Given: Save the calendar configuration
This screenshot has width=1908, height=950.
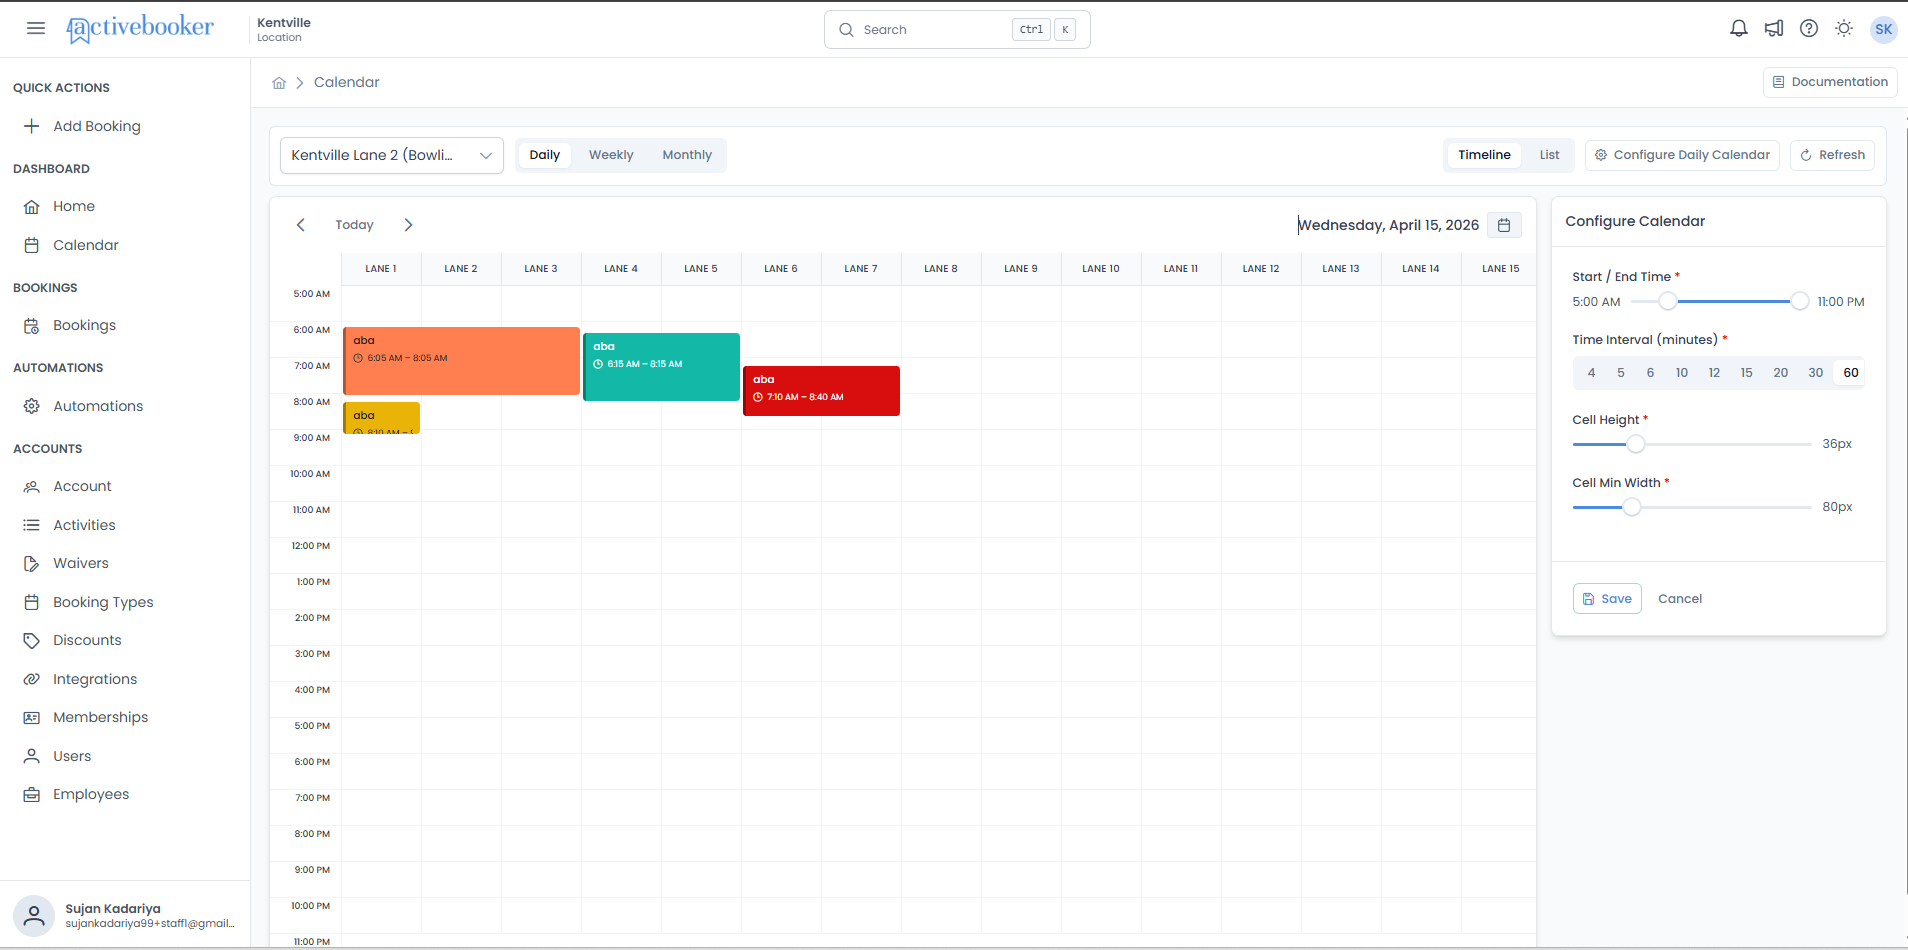Looking at the screenshot, I should [x=1607, y=599].
